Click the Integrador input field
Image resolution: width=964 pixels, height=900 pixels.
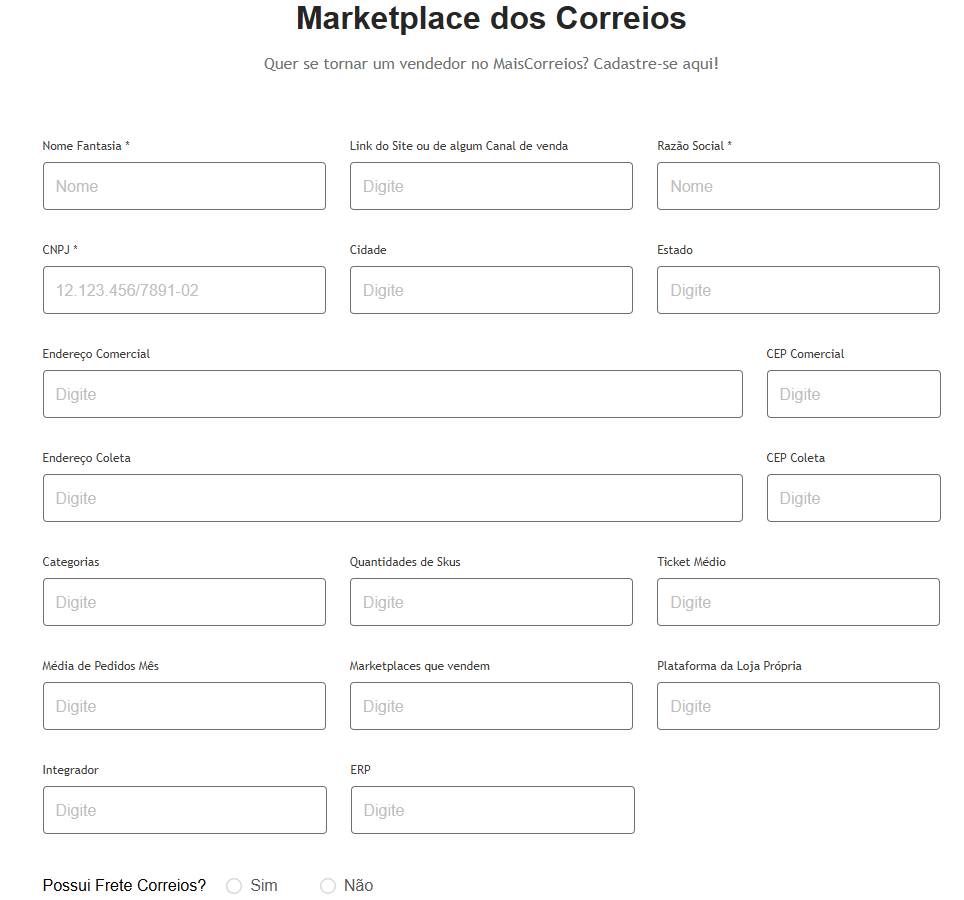click(x=184, y=810)
